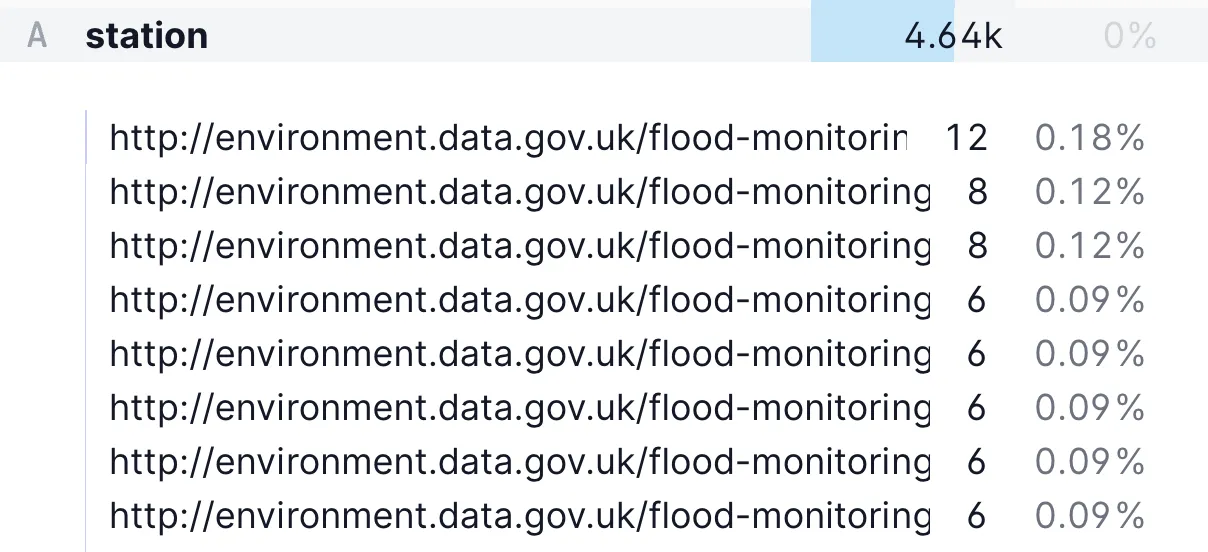Click the 0% null percentage for station
Viewport: 1208px width, 552px height.
[x=1130, y=37]
